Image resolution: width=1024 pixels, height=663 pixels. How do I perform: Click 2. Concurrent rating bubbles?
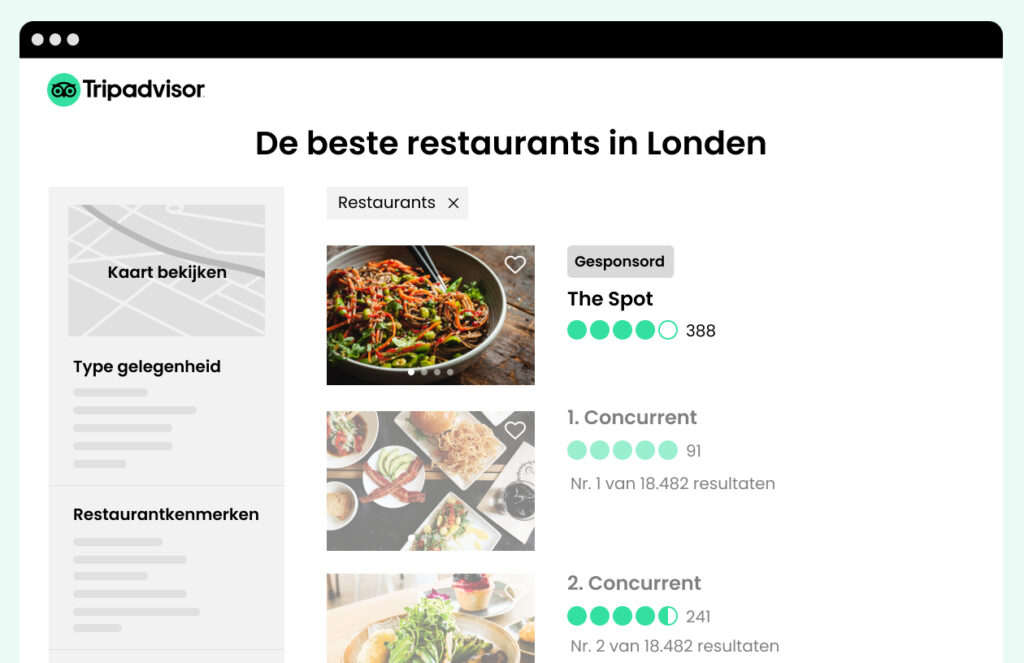click(622, 615)
